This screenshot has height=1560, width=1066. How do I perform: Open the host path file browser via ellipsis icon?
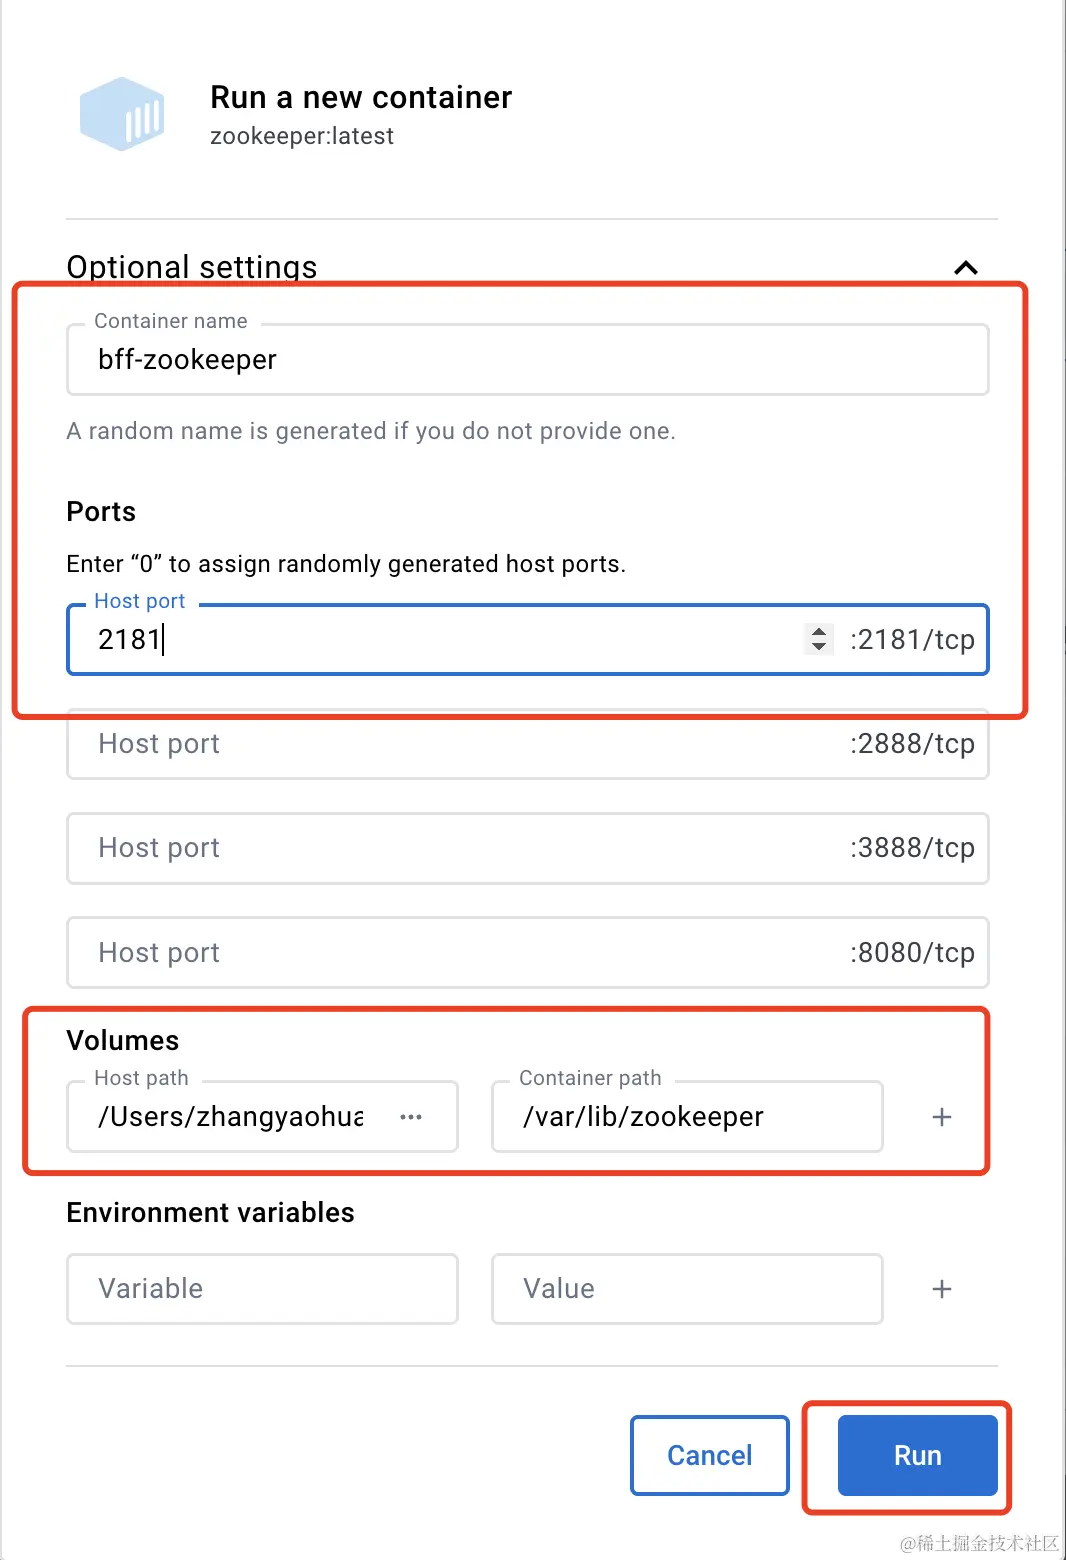pyautogui.click(x=411, y=1117)
